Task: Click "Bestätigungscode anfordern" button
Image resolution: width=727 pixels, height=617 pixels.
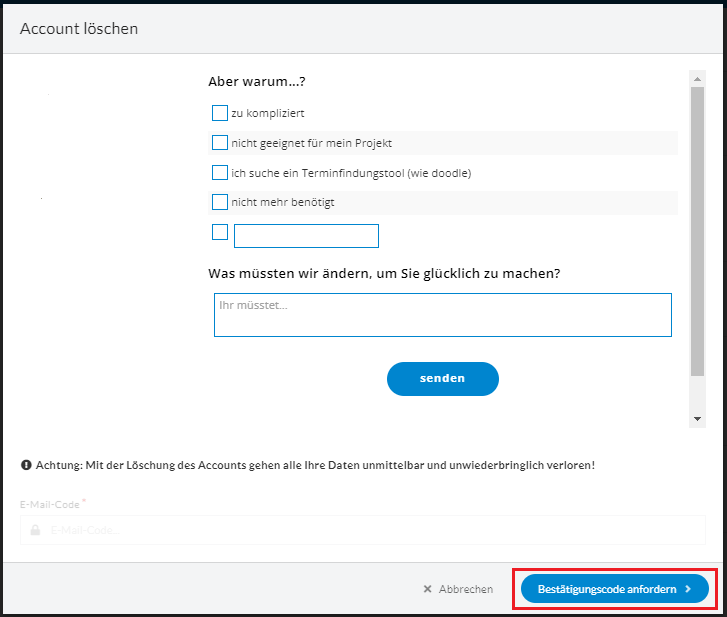Action: pyautogui.click(x=614, y=589)
